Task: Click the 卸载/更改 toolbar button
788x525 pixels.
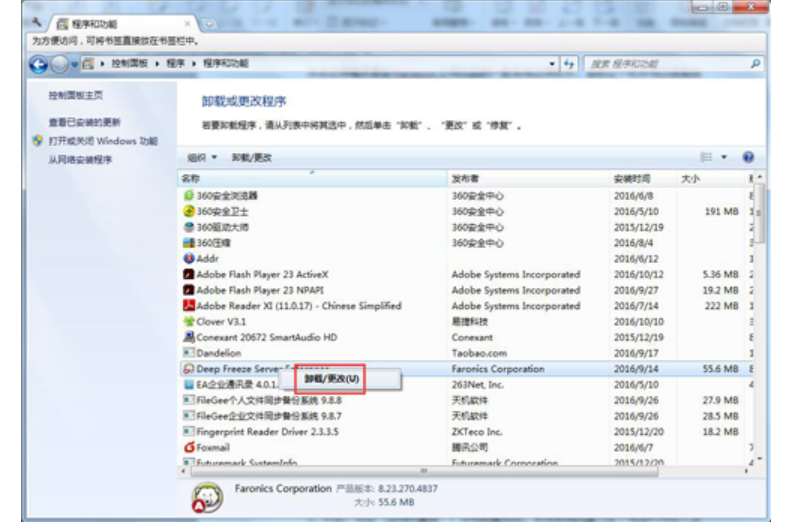Action: coord(252,157)
